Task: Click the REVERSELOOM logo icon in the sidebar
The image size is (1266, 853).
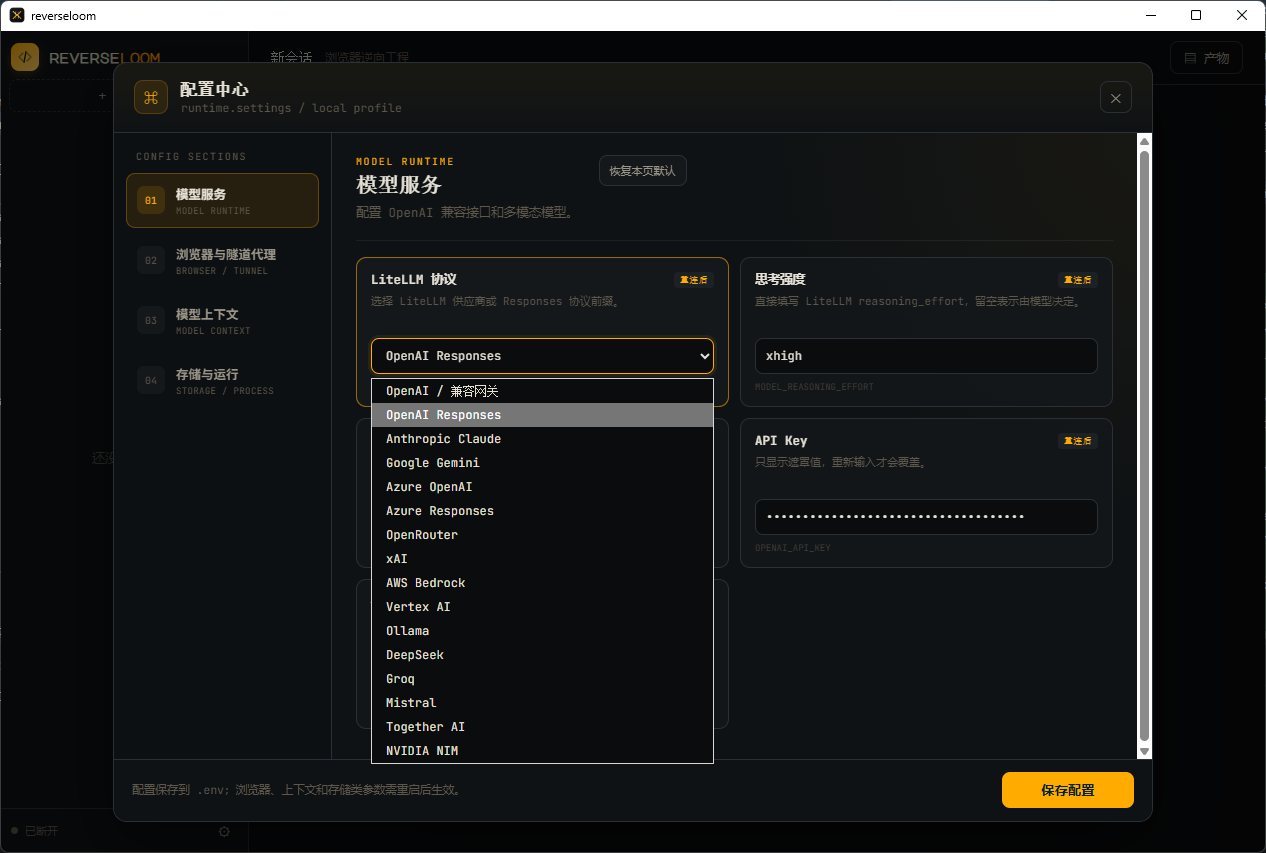Action: (x=25, y=57)
